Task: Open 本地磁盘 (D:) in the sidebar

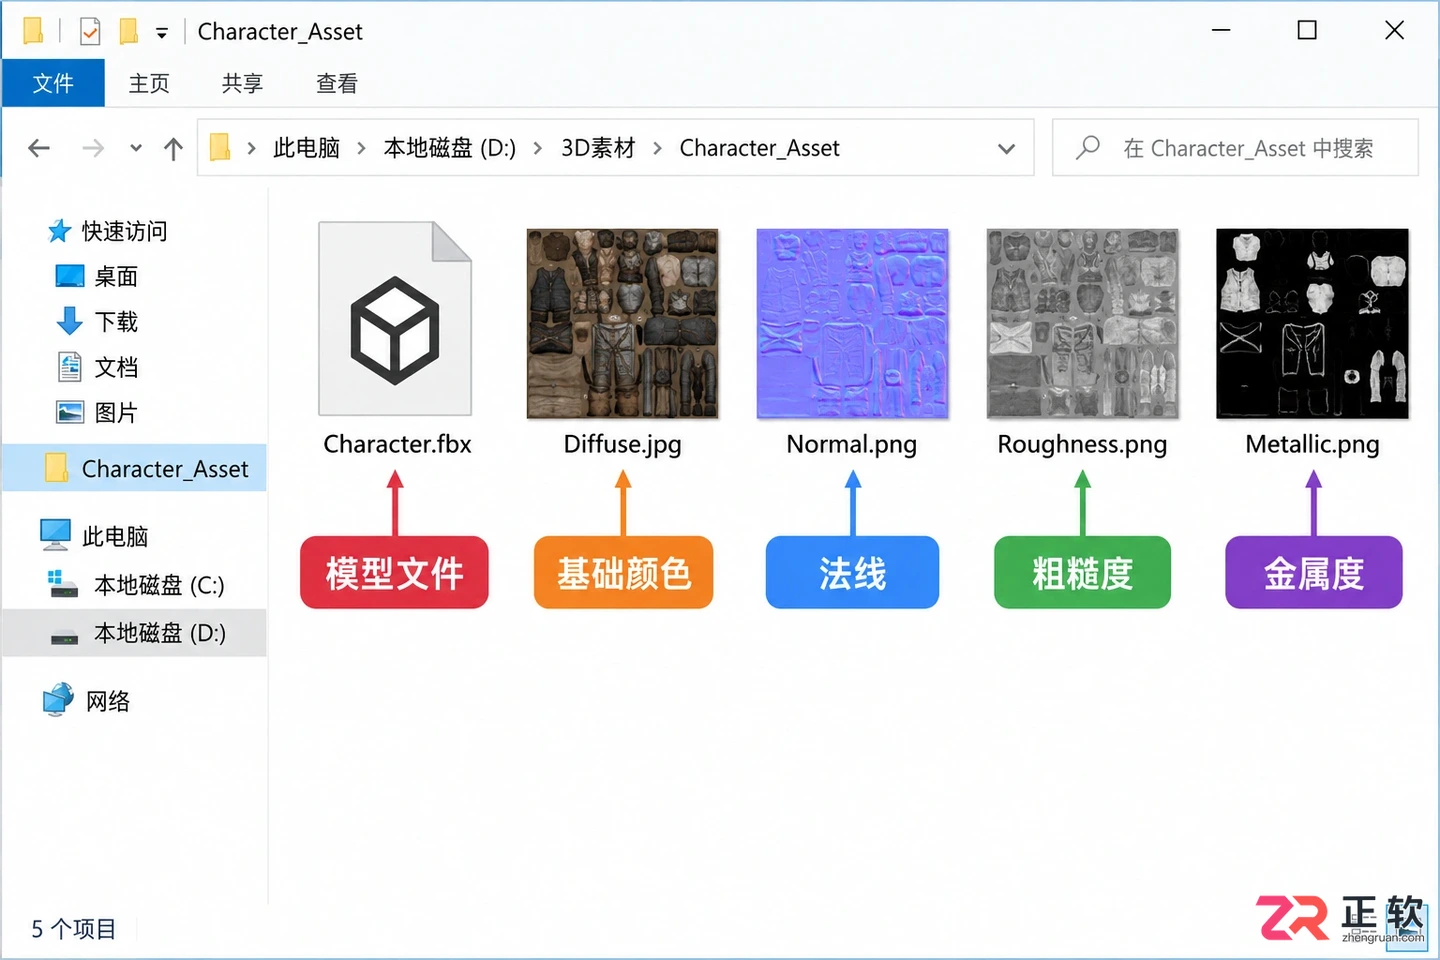Action: tap(134, 633)
